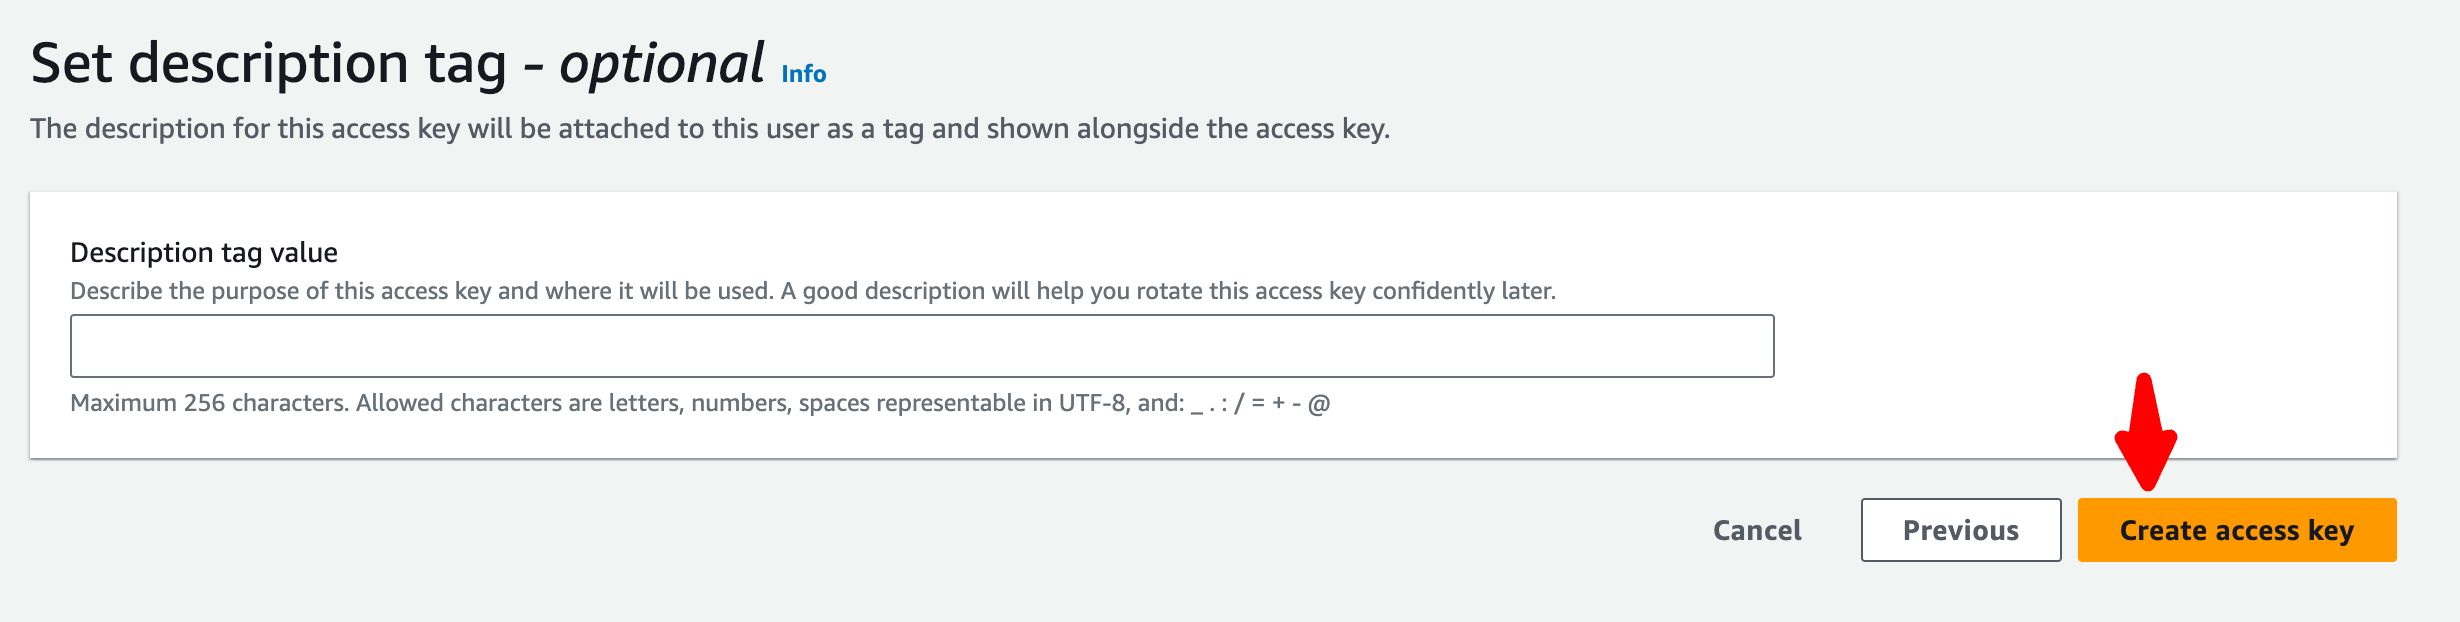Click the word "rotate" in helper text
The height and width of the screenshot is (622, 2460).
(x=1169, y=291)
